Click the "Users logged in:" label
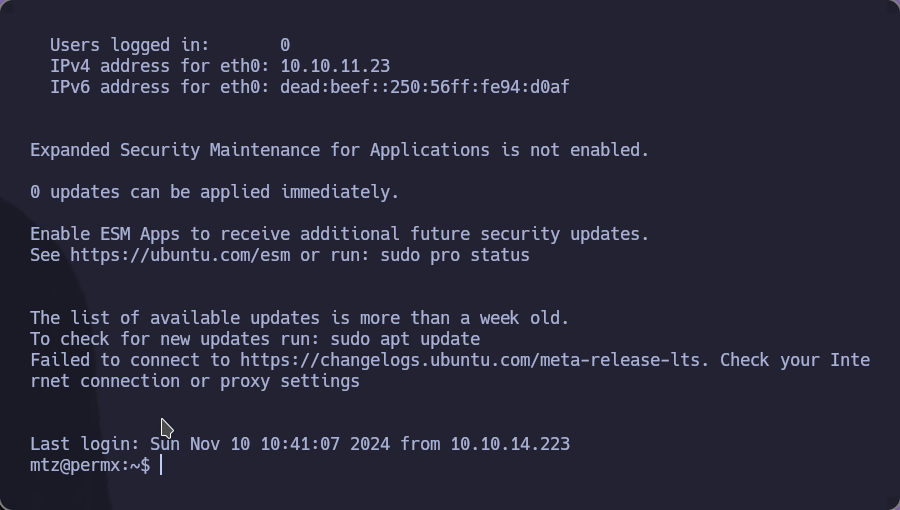900x510 pixels. tap(130, 45)
